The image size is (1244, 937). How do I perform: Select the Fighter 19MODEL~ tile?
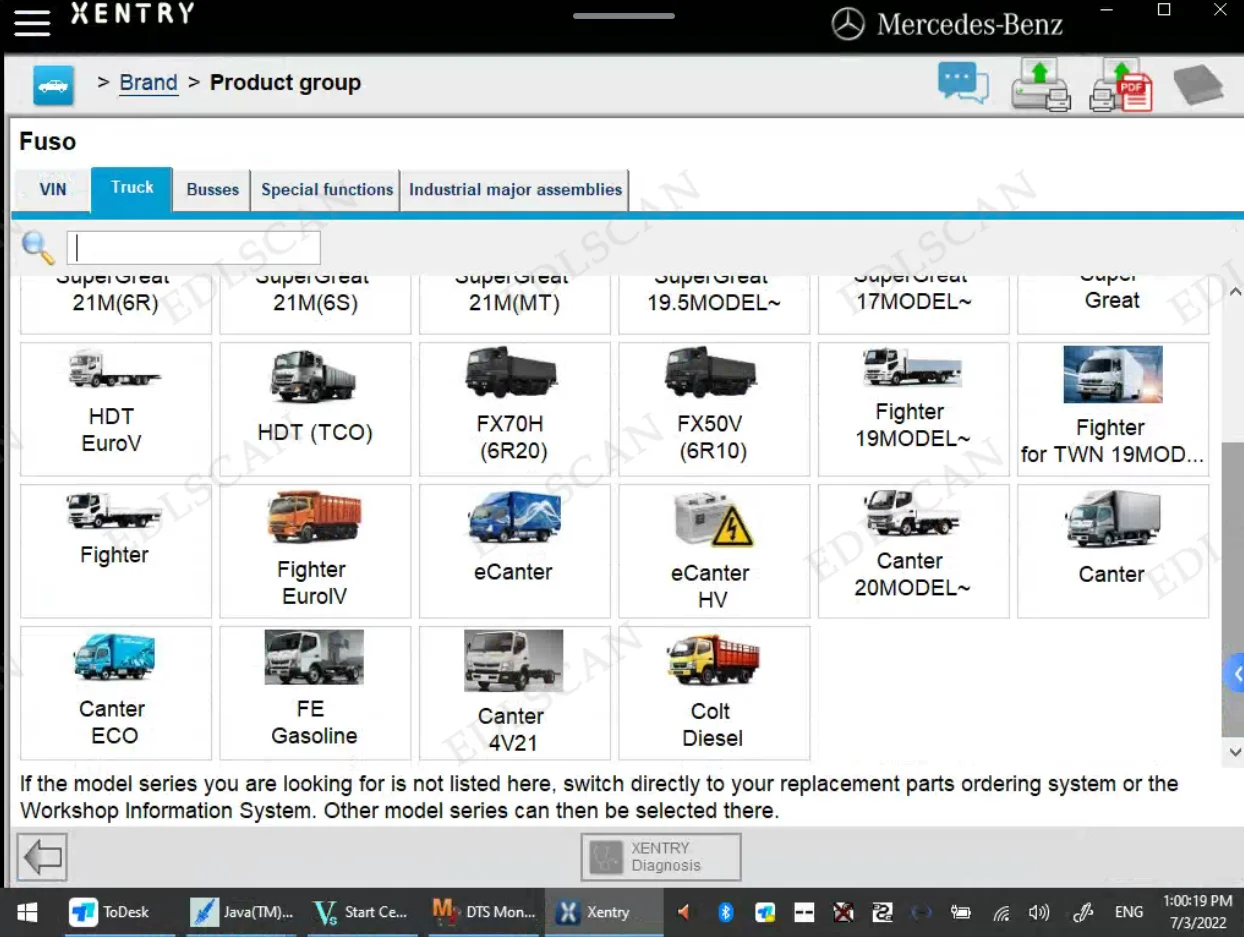click(x=913, y=410)
